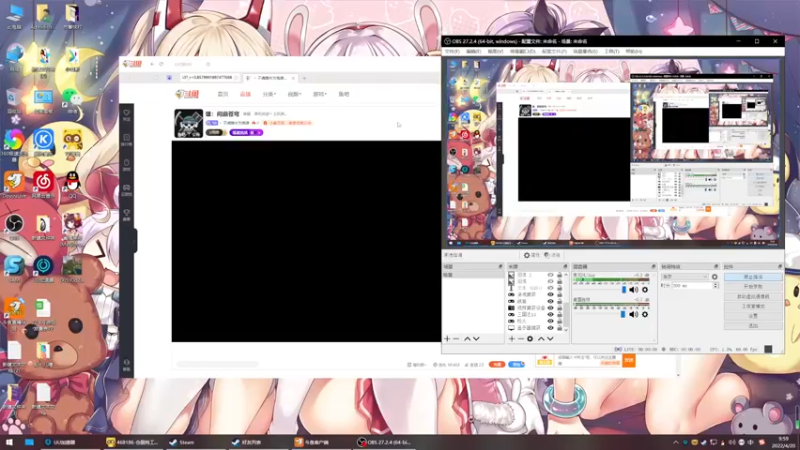Pop out the Sources dock panel

565,266
